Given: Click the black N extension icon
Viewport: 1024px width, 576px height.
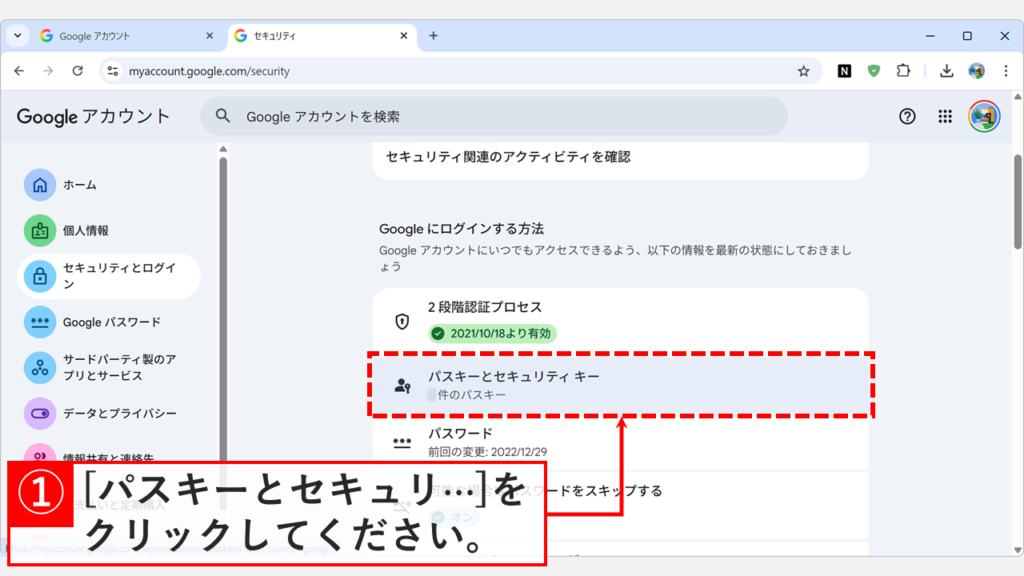Looking at the screenshot, I should (845, 71).
